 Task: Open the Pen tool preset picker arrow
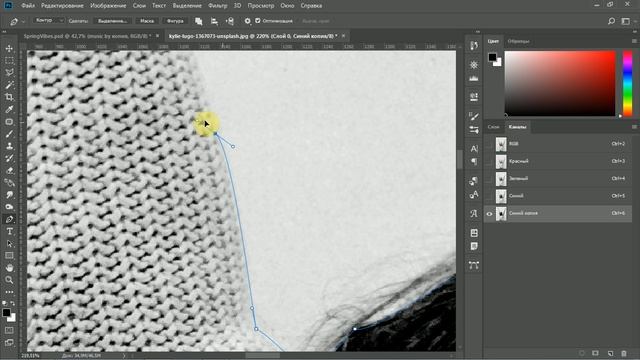tap(23, 21)
